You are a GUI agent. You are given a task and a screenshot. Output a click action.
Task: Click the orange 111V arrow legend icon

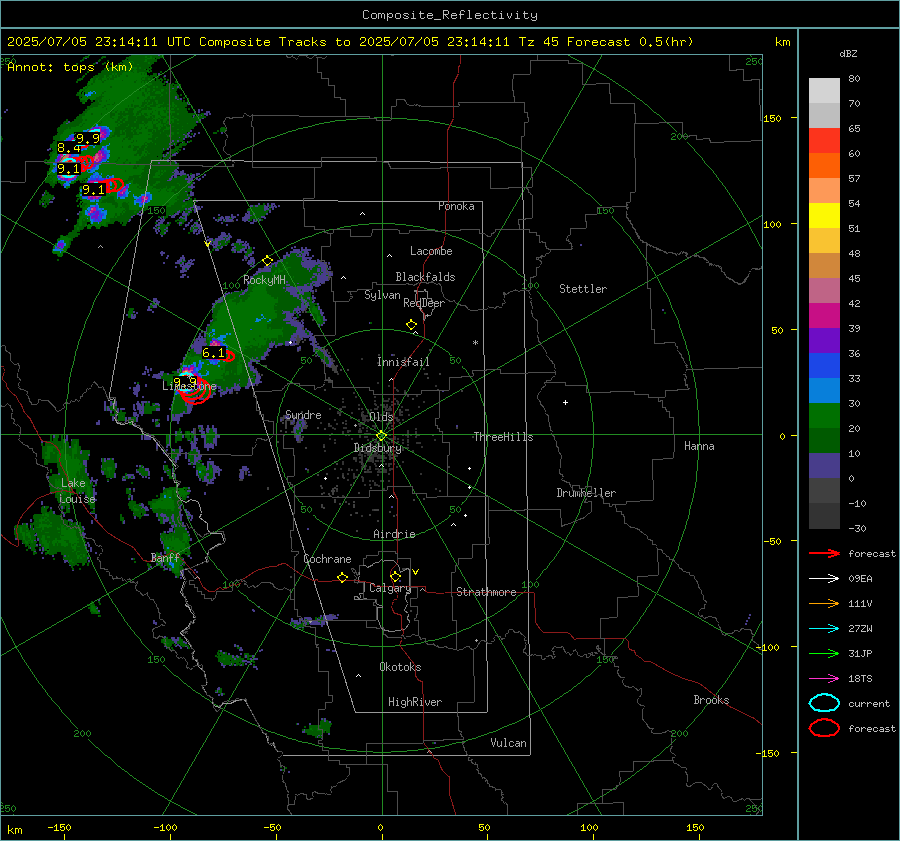point(824,603)
